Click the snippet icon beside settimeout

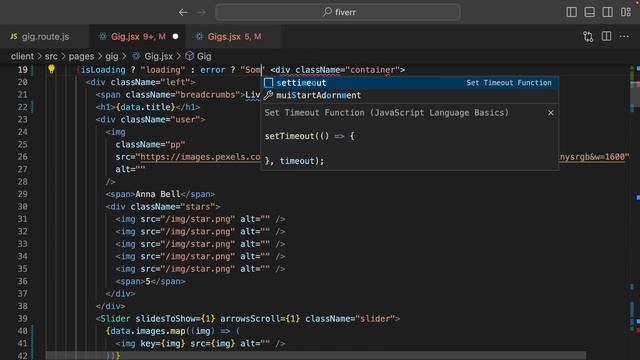(268, 83)
